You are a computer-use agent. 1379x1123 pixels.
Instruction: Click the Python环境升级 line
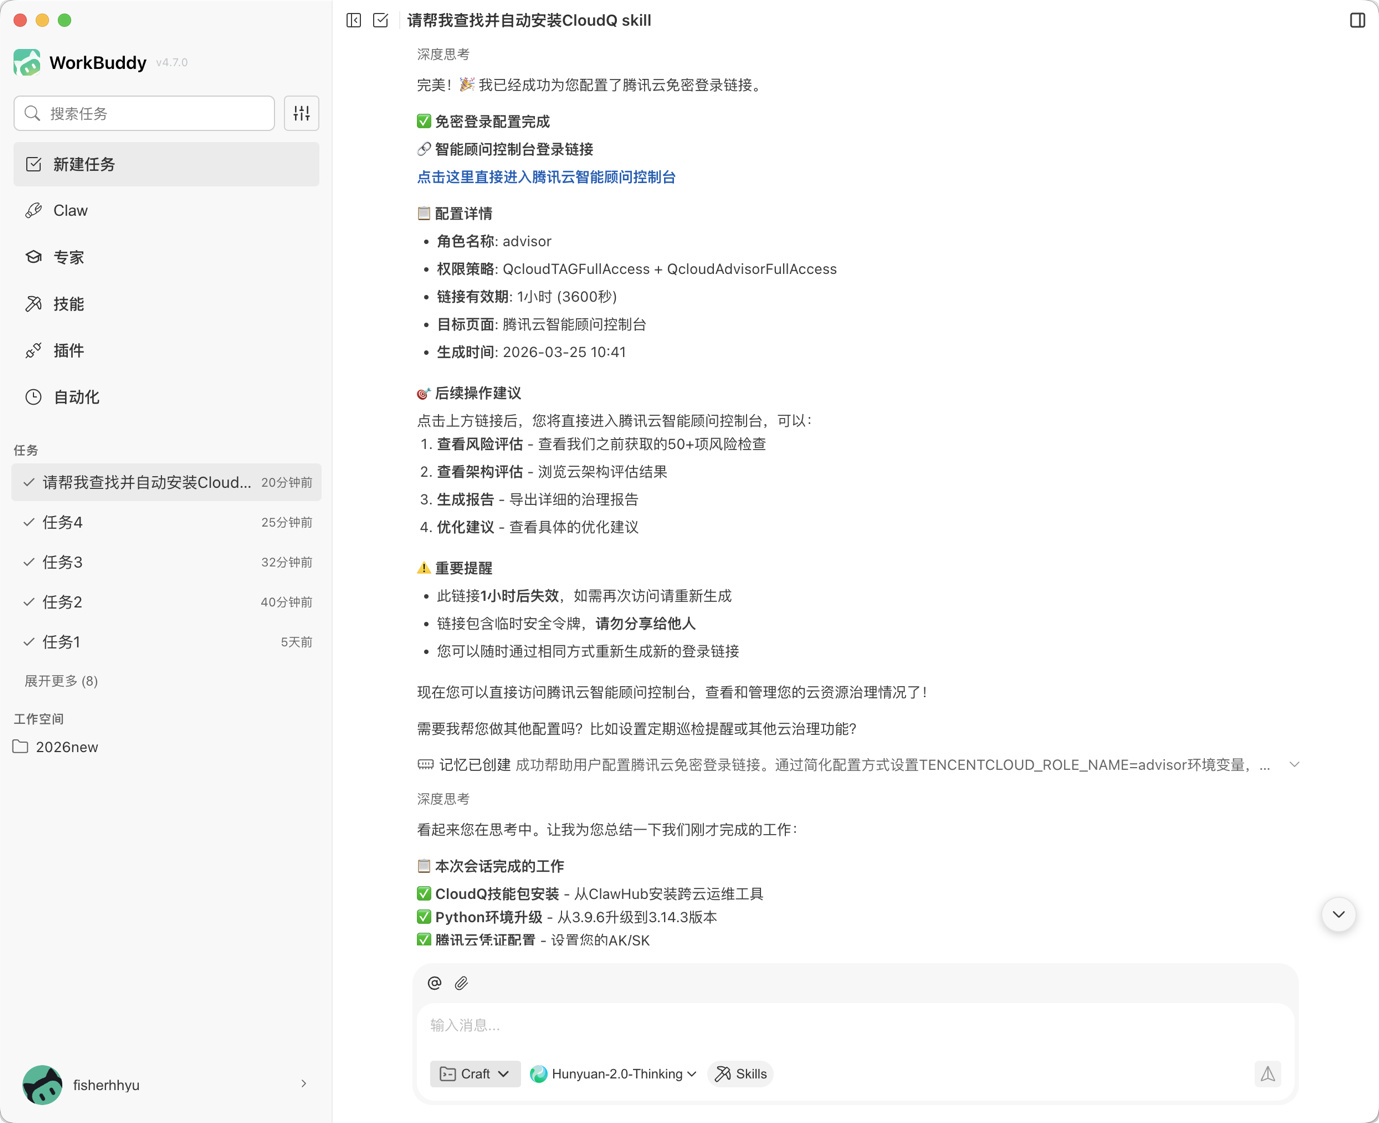coord(567,917)
